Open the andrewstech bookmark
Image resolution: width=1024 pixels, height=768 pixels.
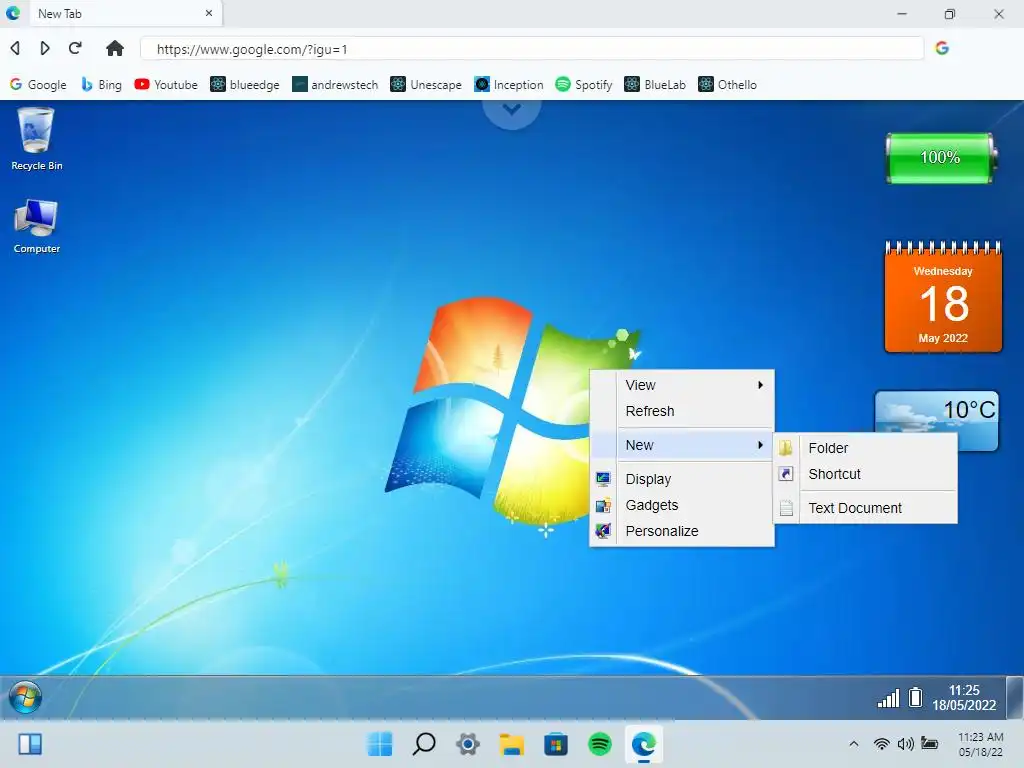(335, 85)
